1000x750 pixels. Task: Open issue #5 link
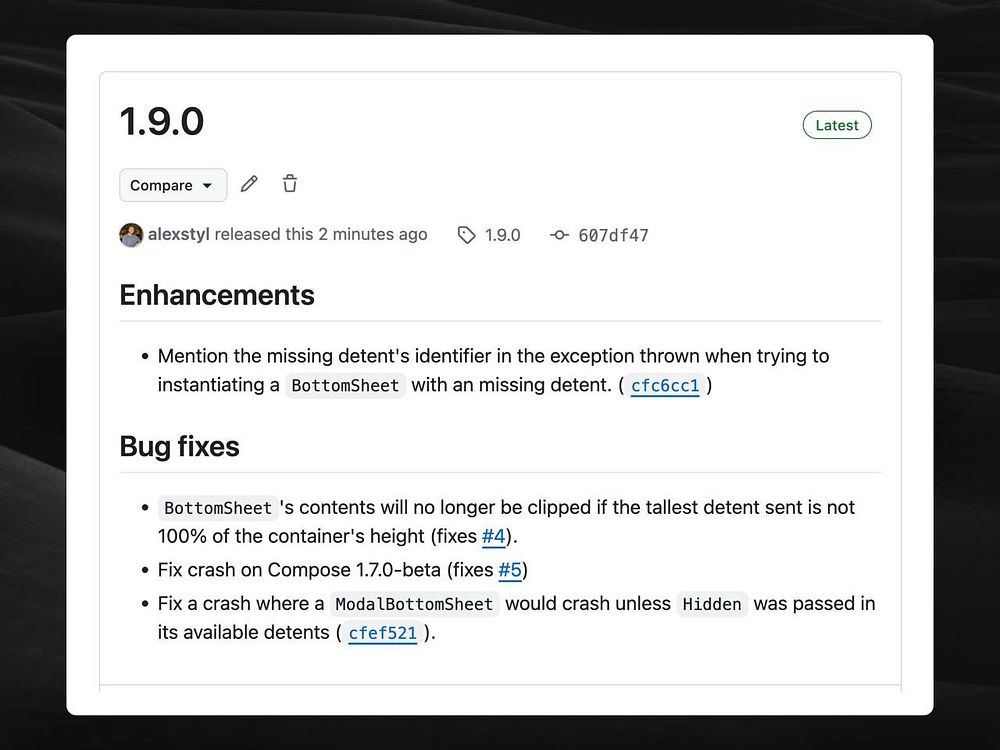(x=510, y=571)
